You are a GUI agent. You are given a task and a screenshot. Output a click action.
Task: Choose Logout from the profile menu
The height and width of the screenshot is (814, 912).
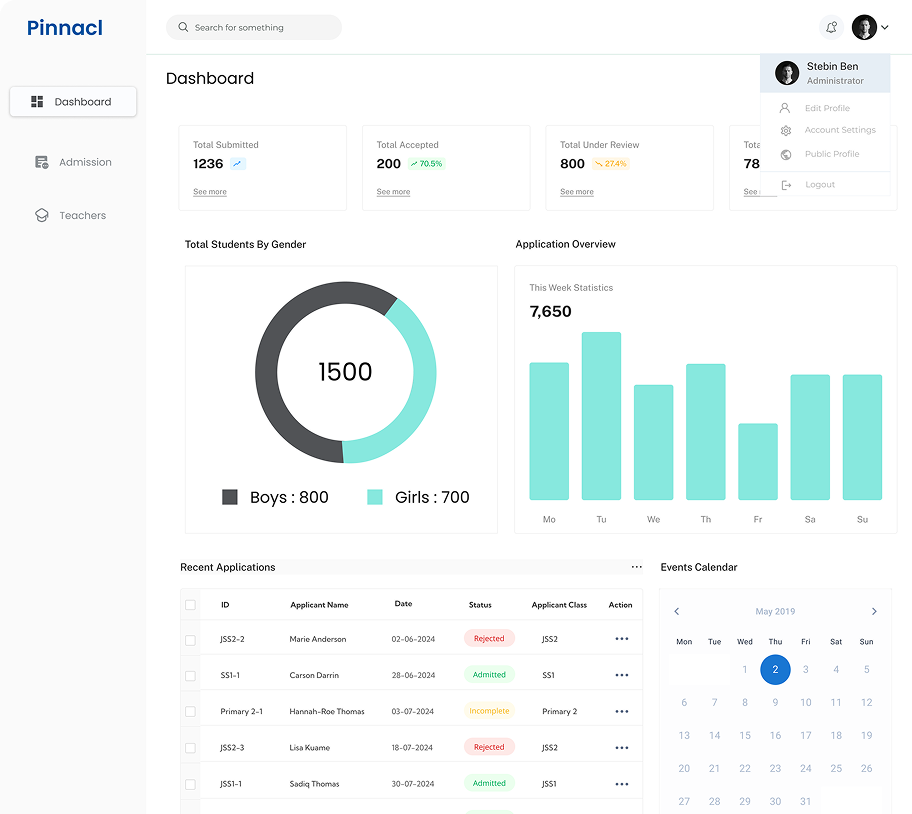tap(819, 185)
